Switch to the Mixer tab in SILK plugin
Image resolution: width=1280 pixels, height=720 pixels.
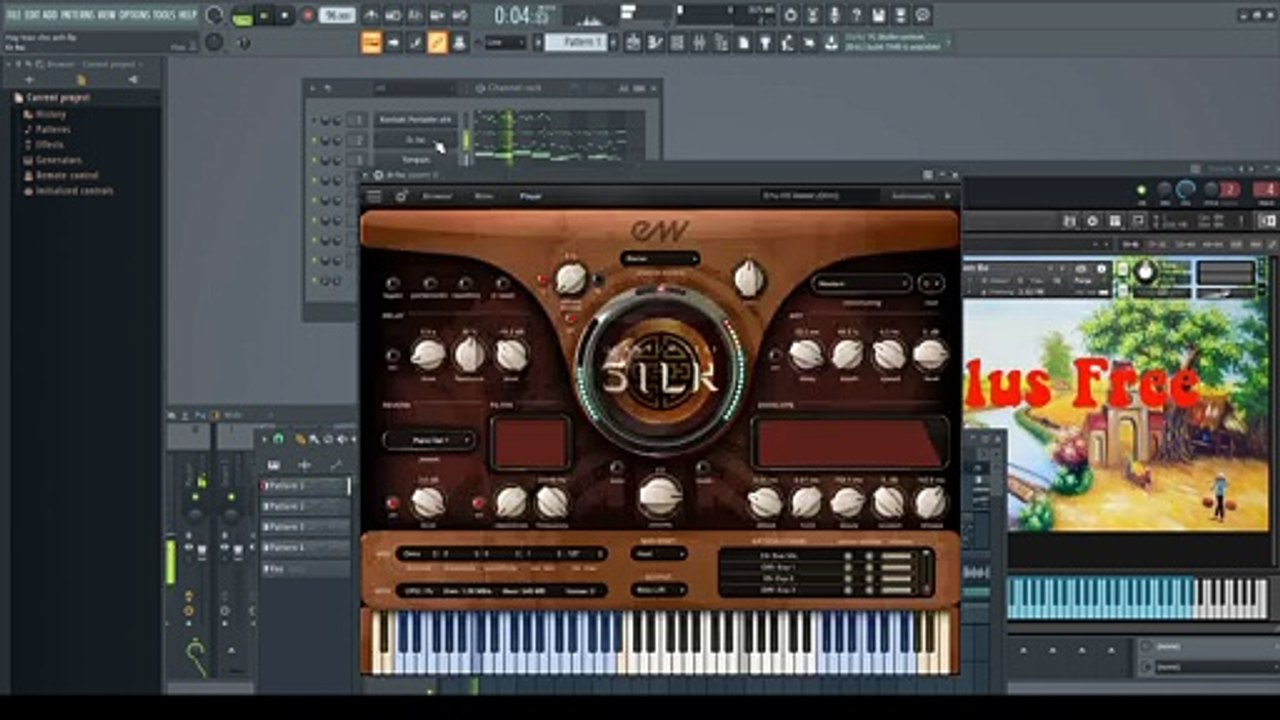(x=484, y=196)
